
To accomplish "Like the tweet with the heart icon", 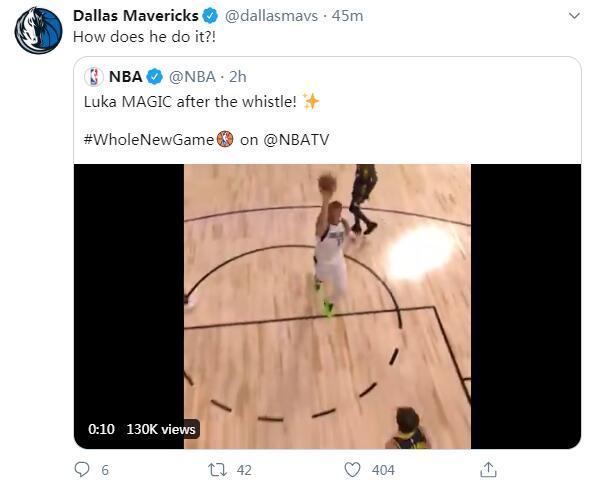I will click(352, 470).
